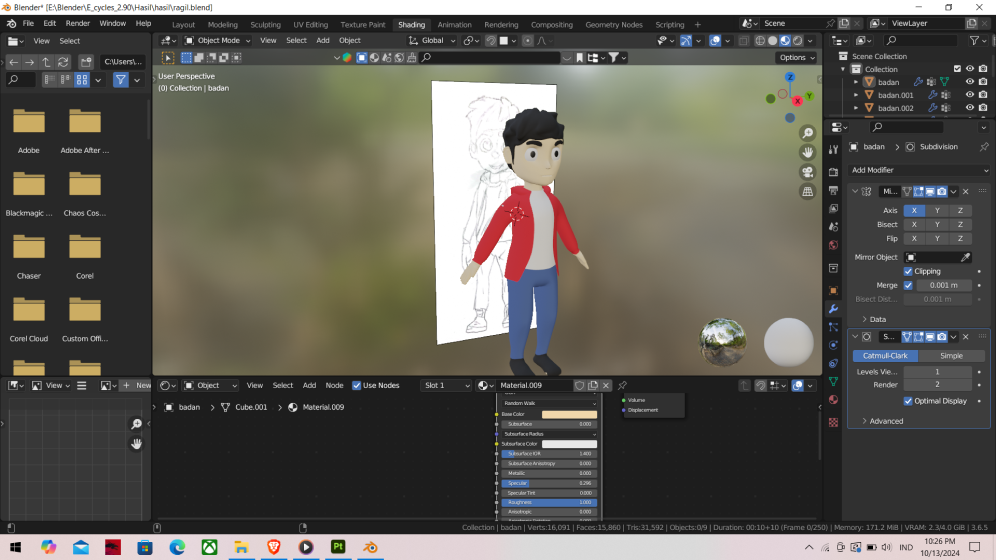996x560 pixels.
Task: Toggle the Merge checkbox
Action: click(908, 285)
